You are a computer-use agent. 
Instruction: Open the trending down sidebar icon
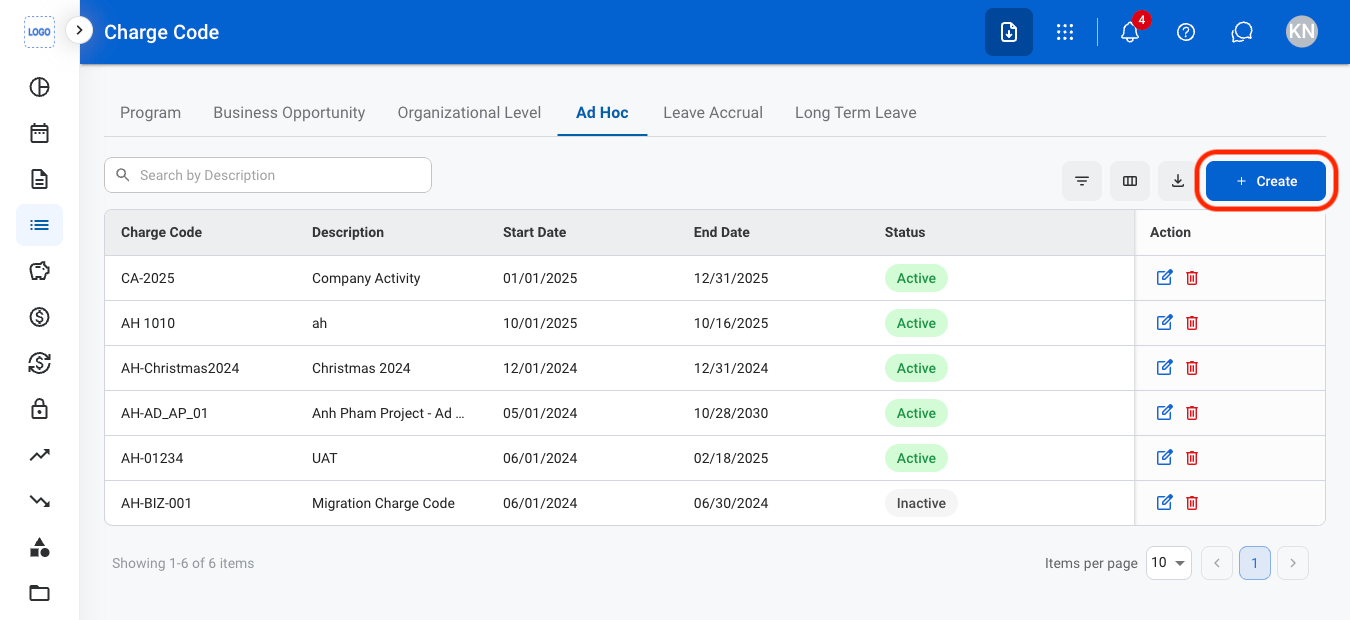coord(39,501)
